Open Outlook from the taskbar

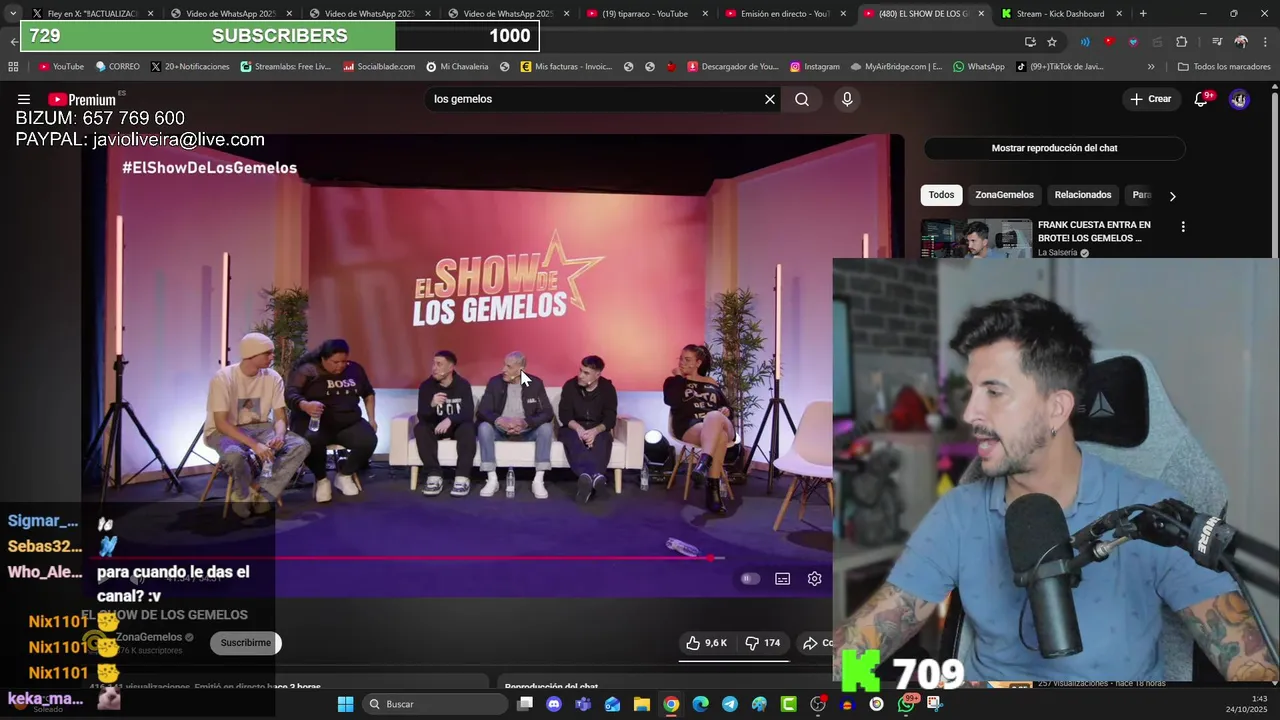click(x=612, y=704)
